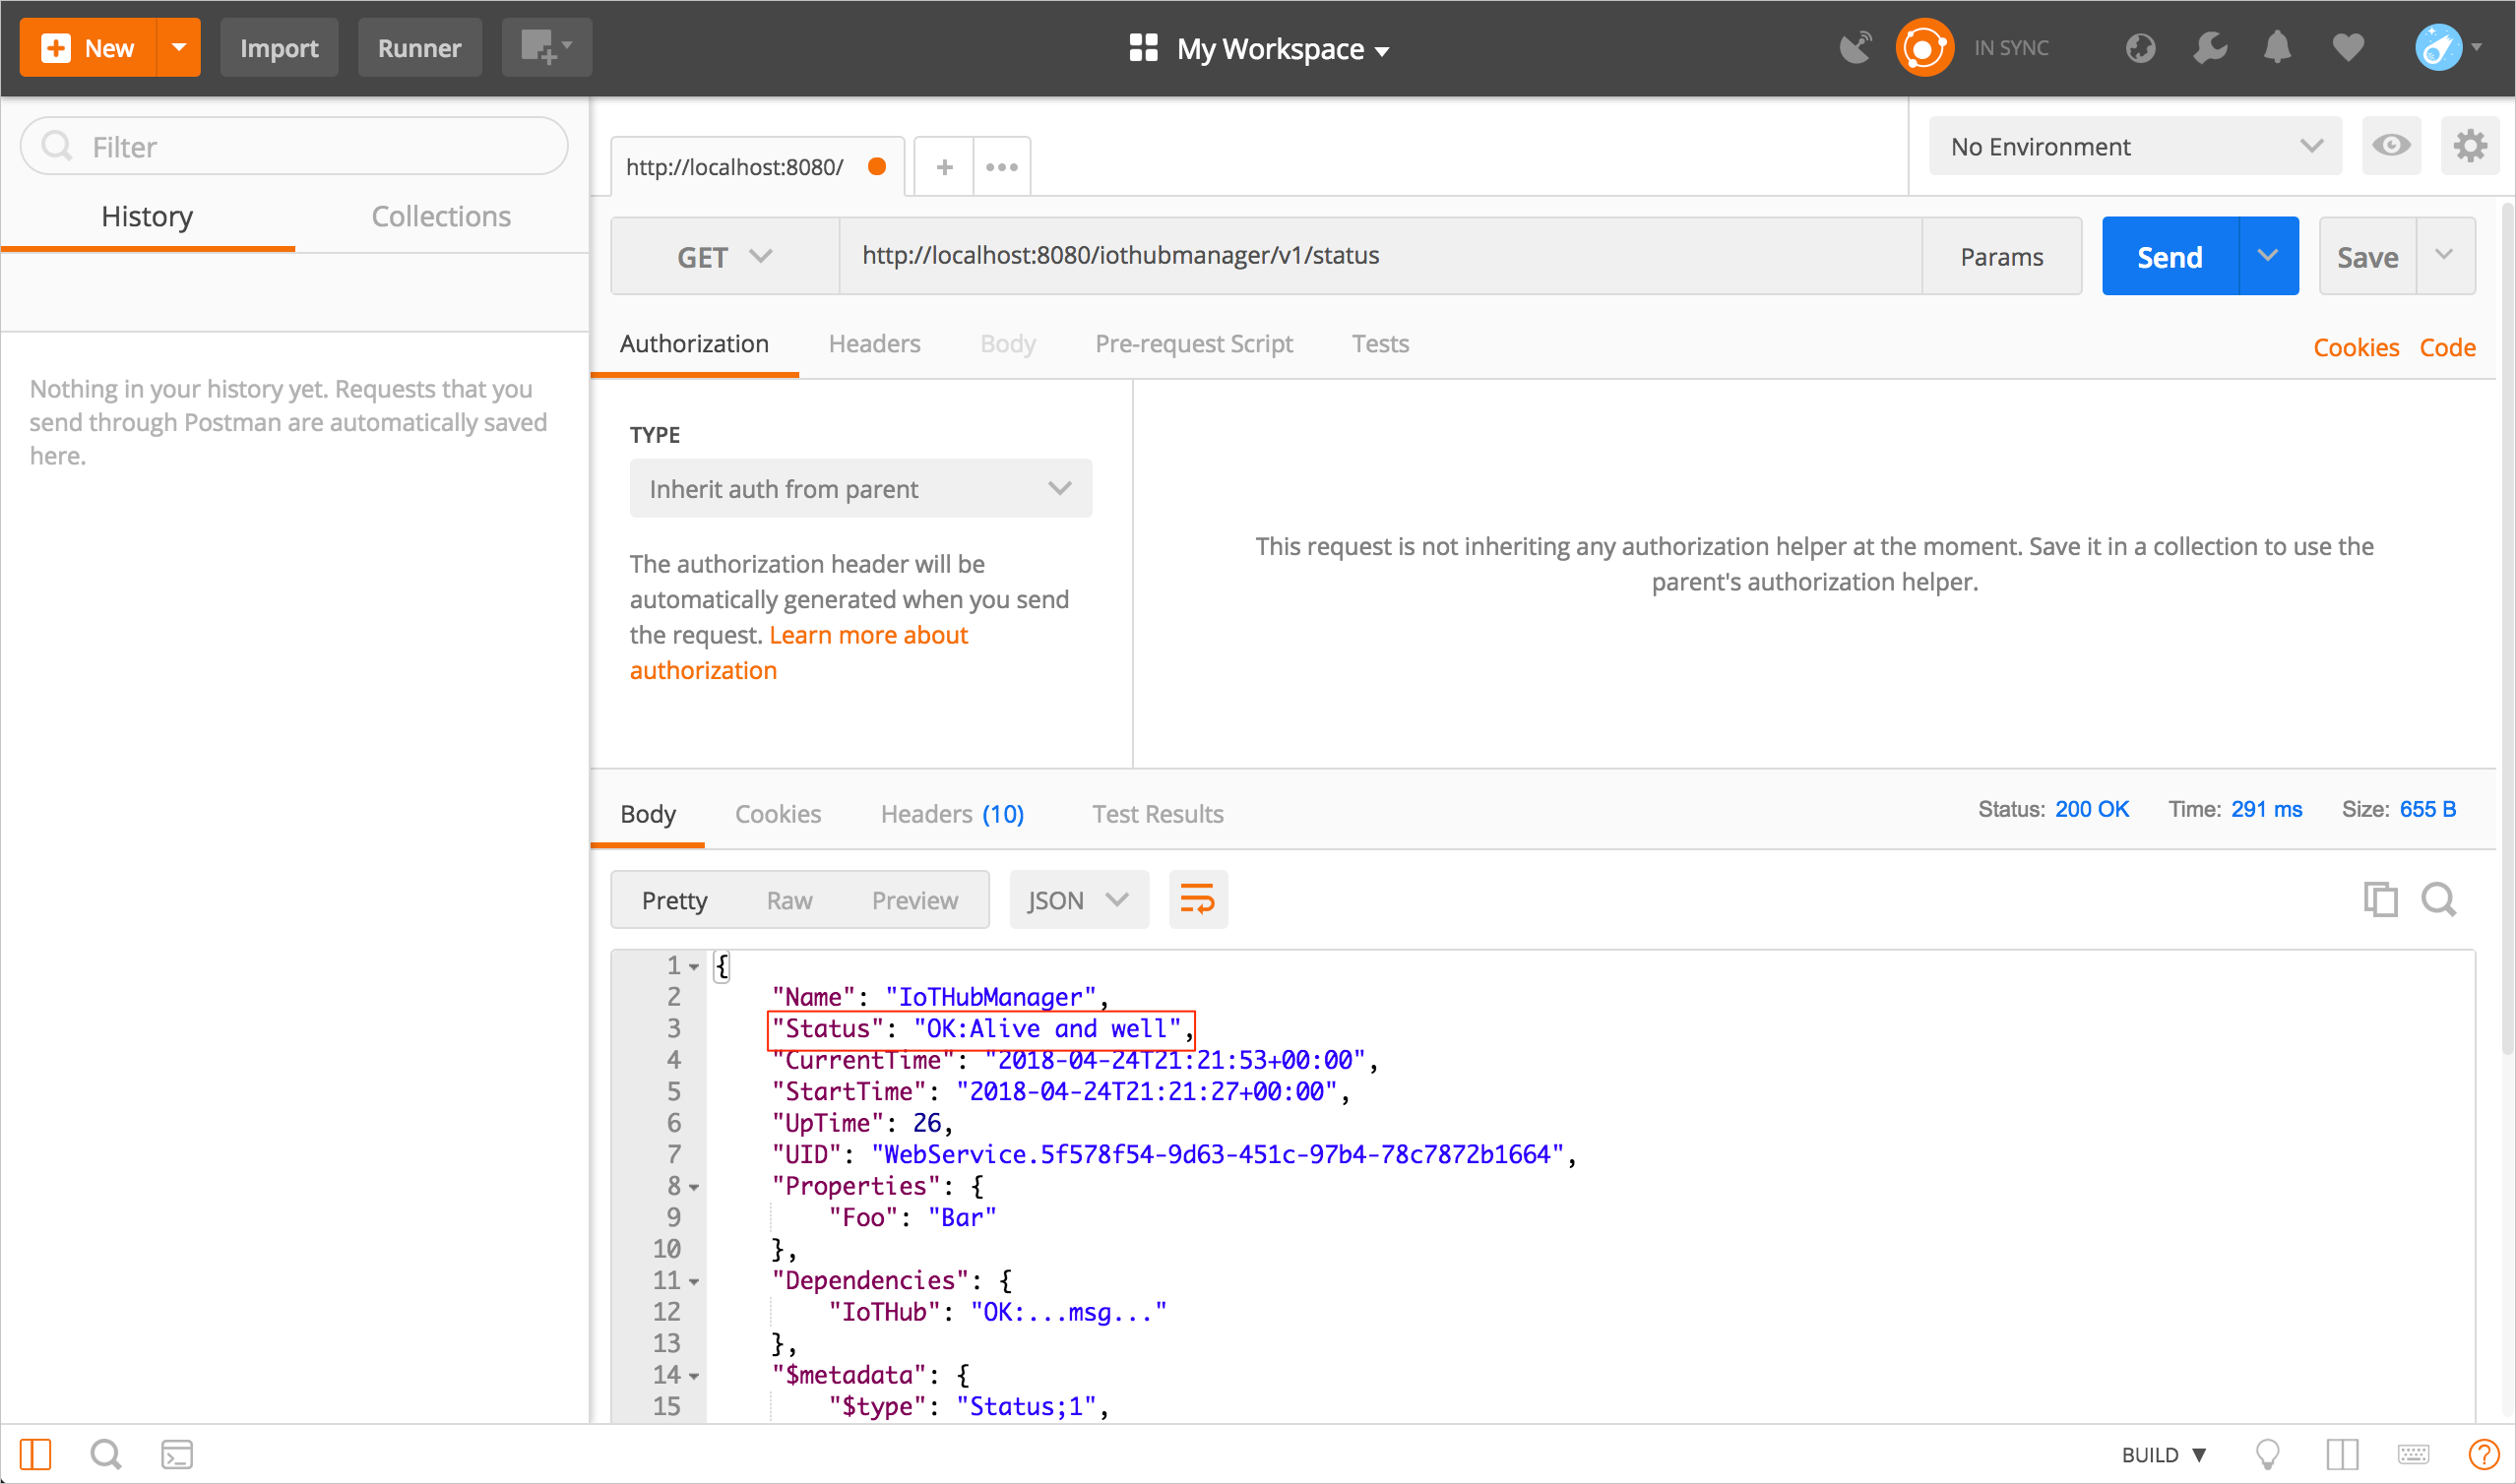The width and height of the screenshot is (2516, 1484).
Task: Open the user avatar menu
Action: (x=2448, y=47)
